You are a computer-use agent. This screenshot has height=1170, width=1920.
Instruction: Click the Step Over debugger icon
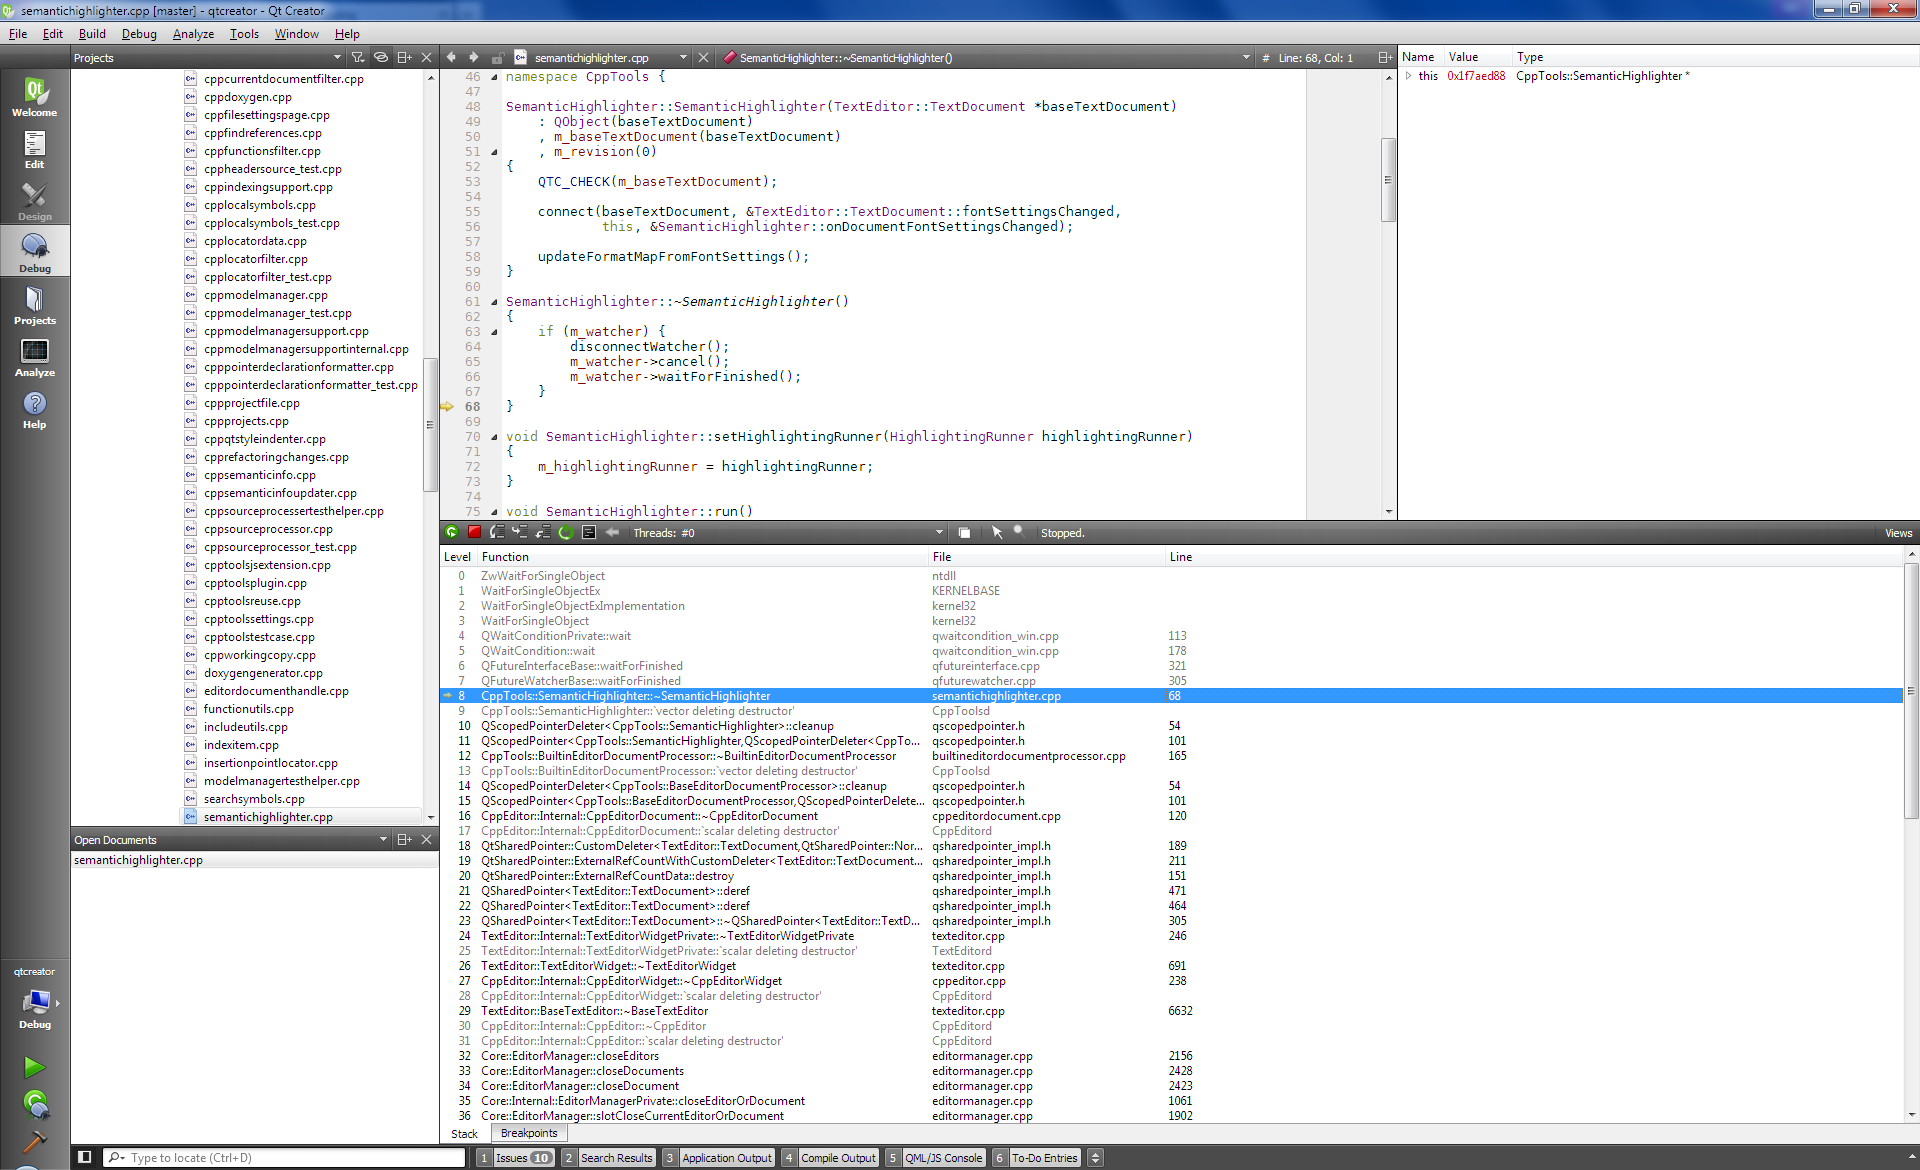(497, 533)
